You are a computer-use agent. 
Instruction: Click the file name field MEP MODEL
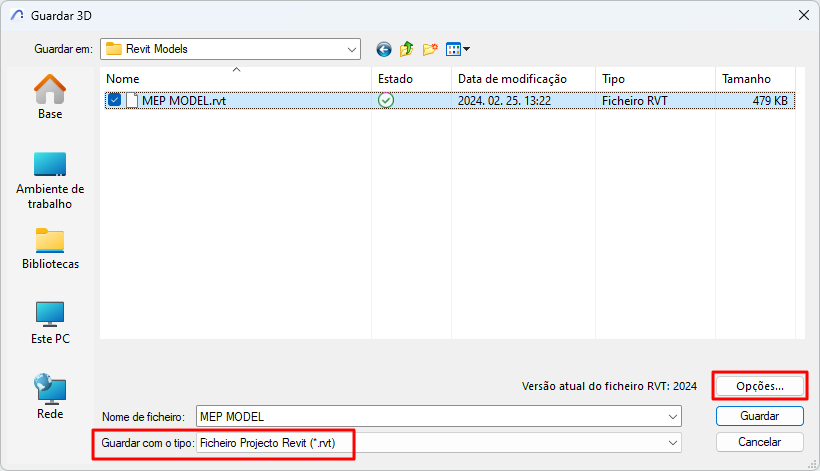point(438,417)
